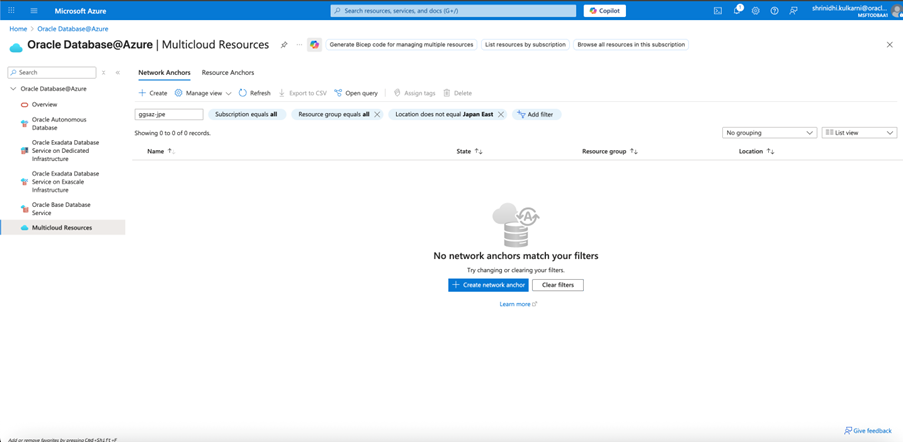Click the sidebar Search field

52,73
